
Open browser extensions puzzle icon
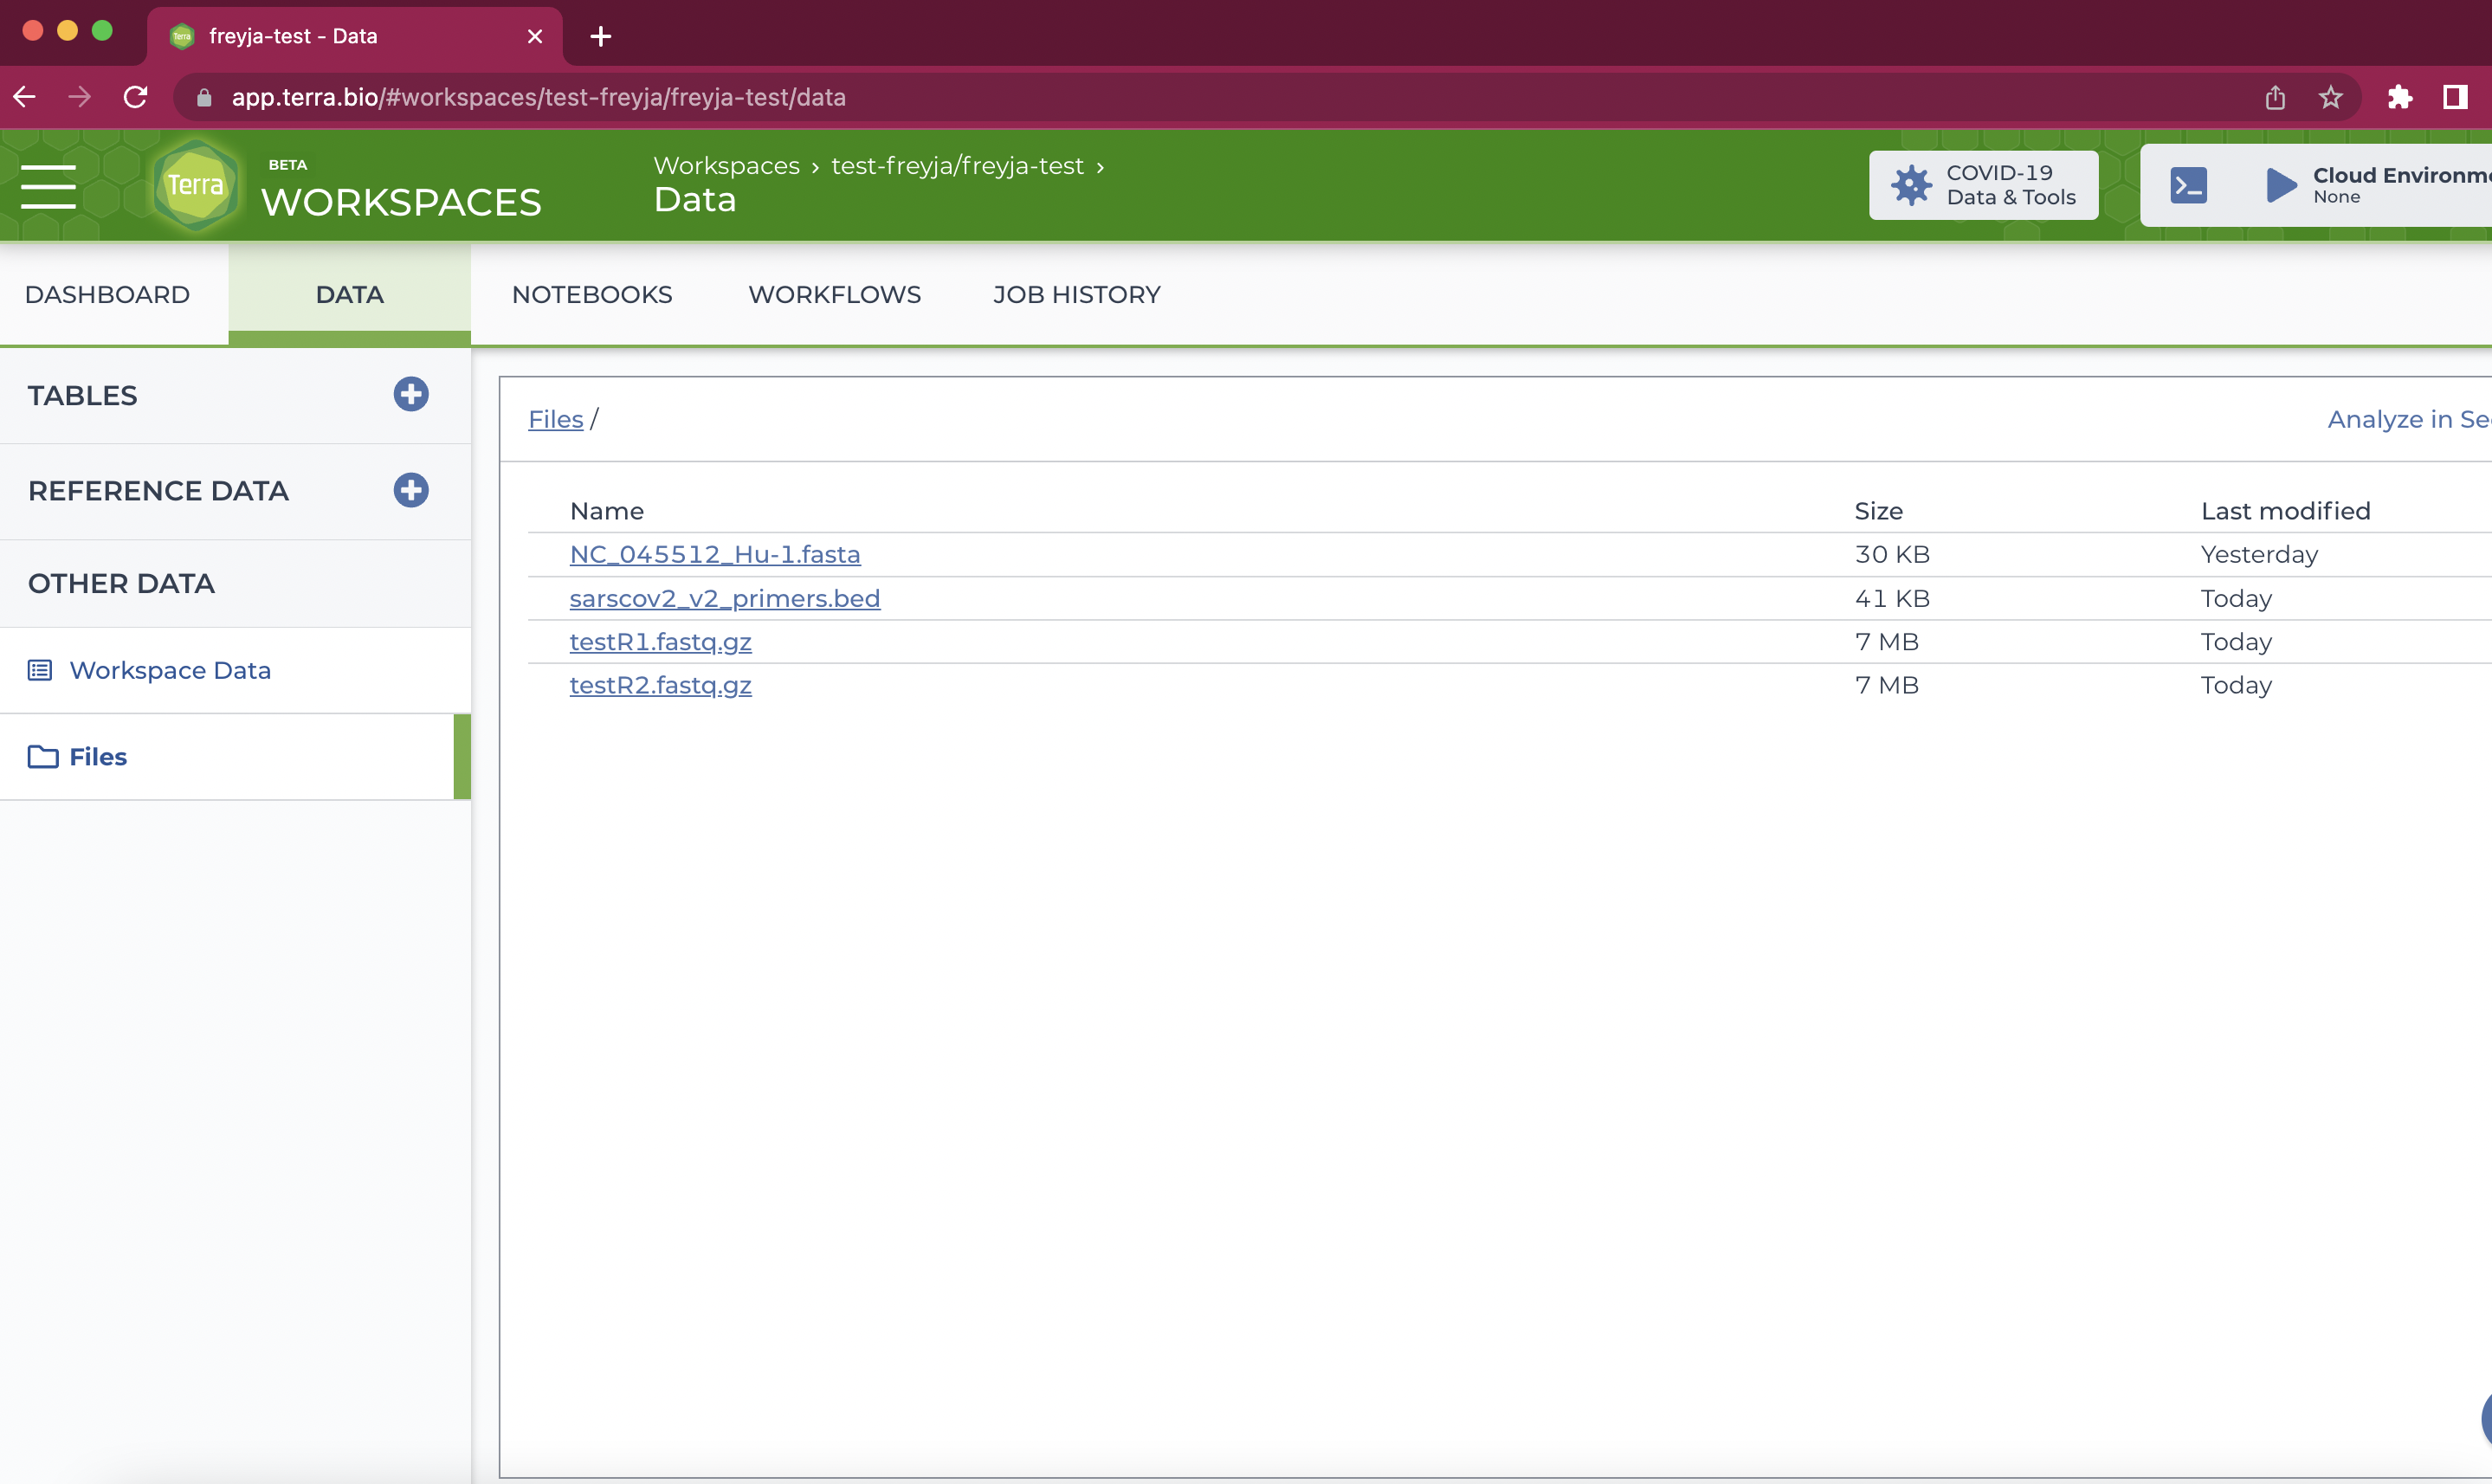[x=2399, y=97]
